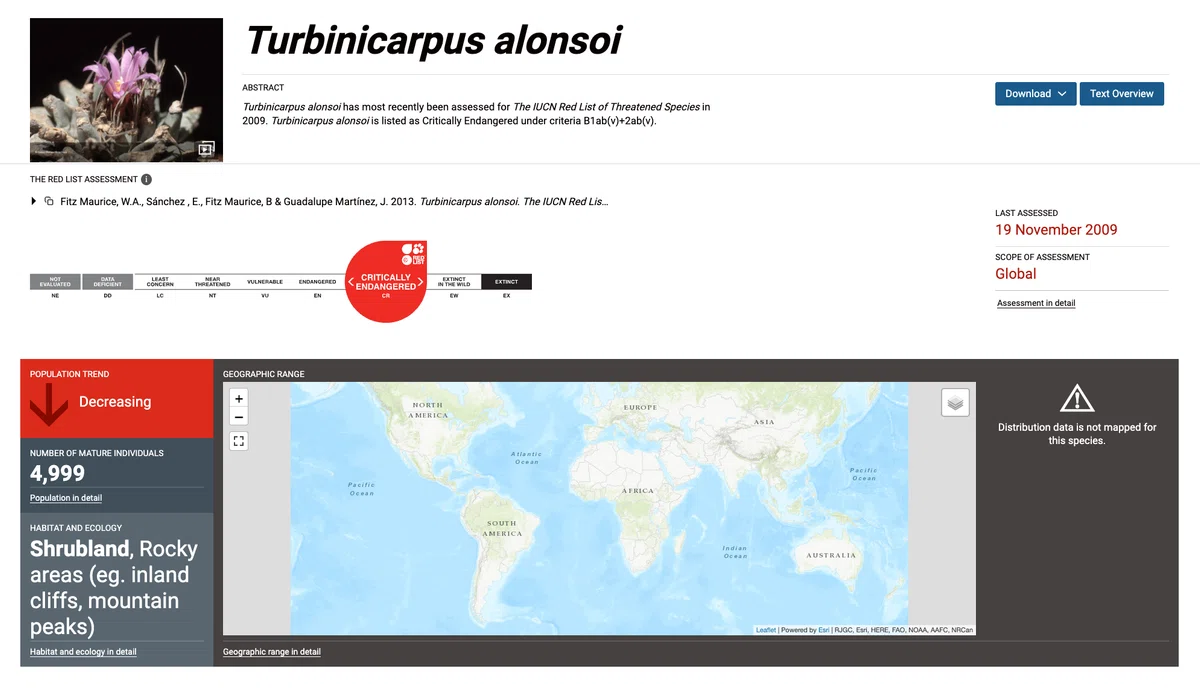
Task: Click the Extinct in the Wild category
Action: pyautogui.click(x=454, y=282)
